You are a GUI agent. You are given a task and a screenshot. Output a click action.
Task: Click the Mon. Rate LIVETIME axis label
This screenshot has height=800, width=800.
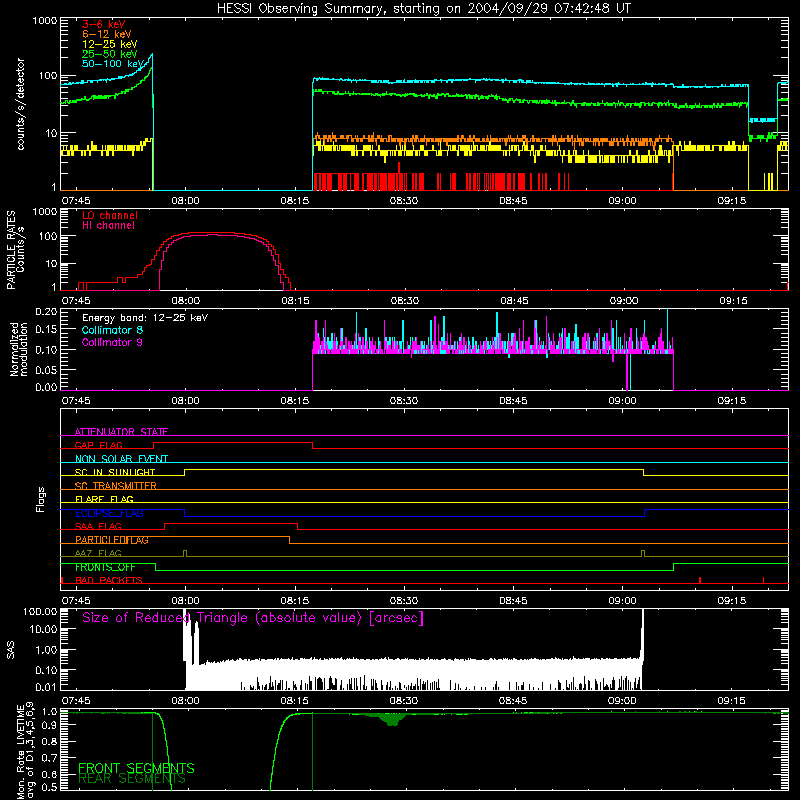tap(25, 751)
